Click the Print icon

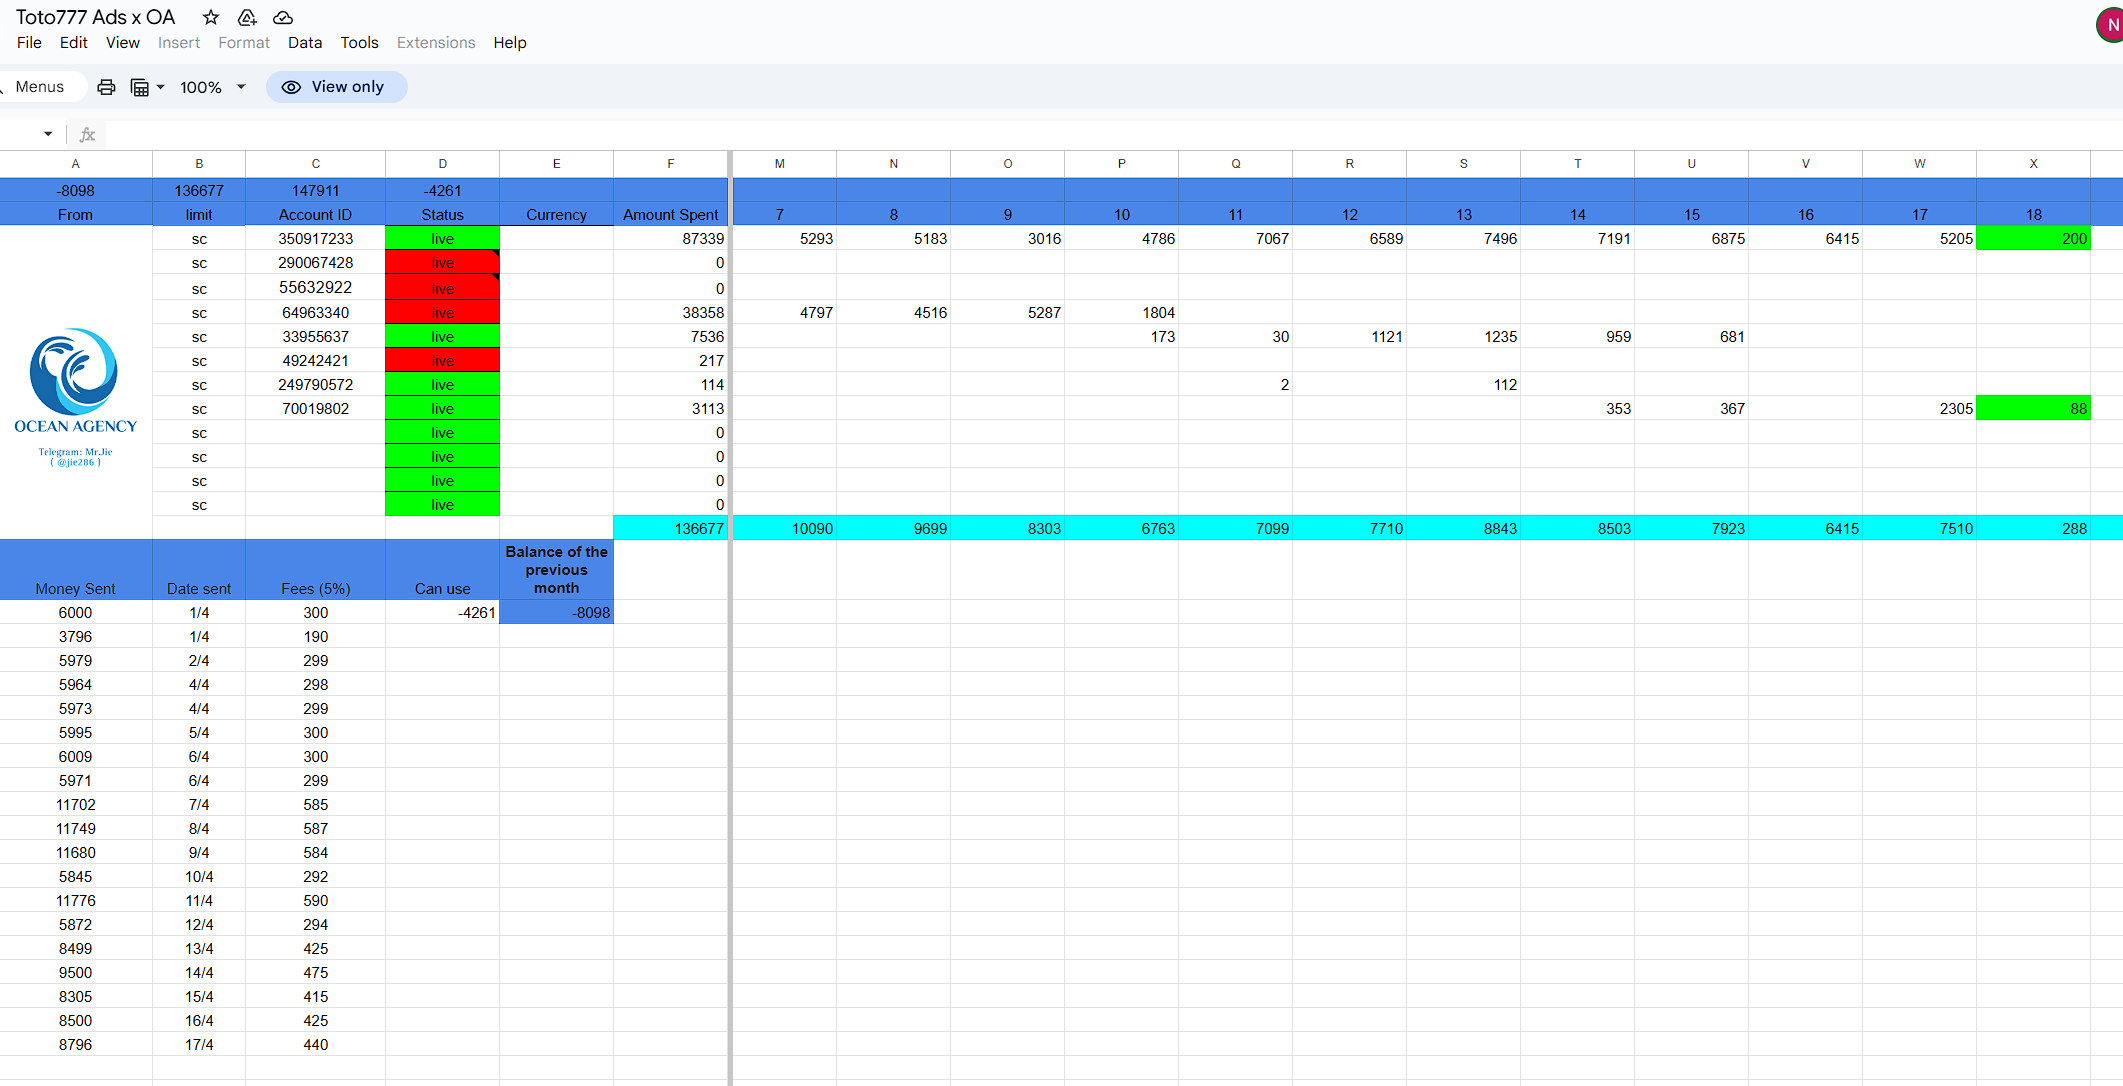pyautogui.click(x=106, y=87)
